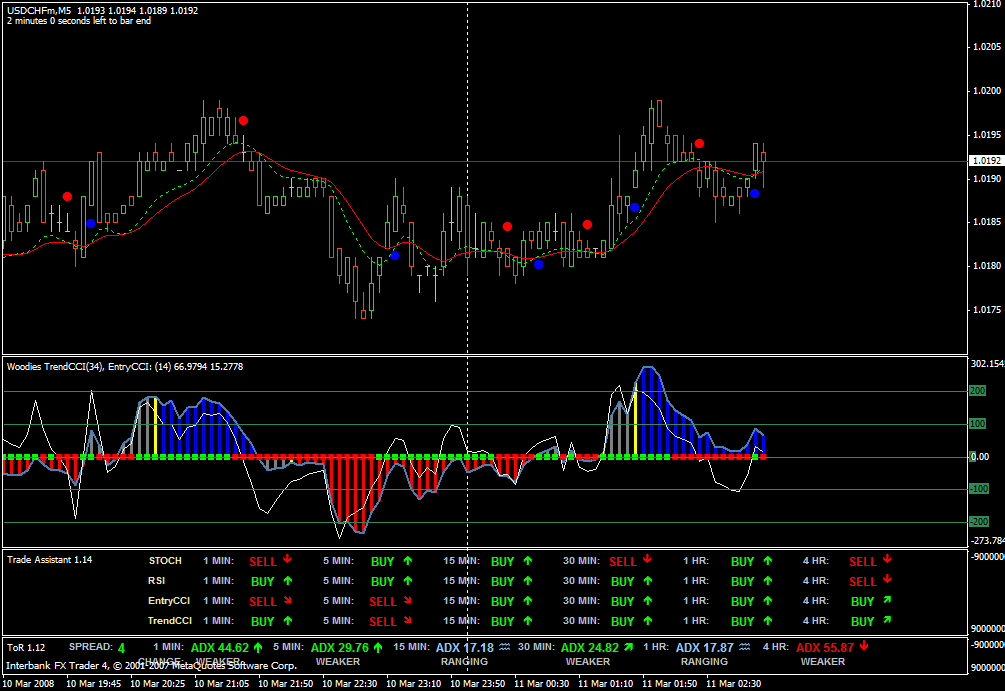Click the '2 minutes 0 seconds left to bar end' text

click(x=79, y=21)
